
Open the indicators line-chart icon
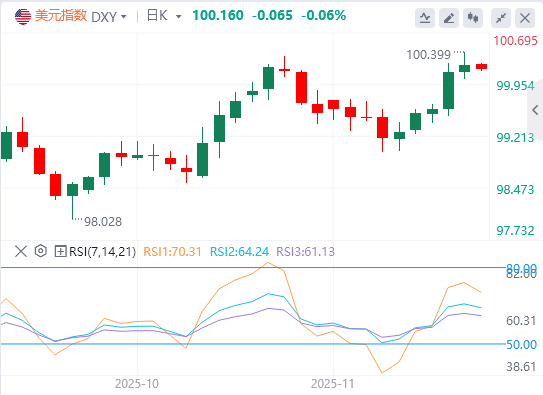click(425, 18)
